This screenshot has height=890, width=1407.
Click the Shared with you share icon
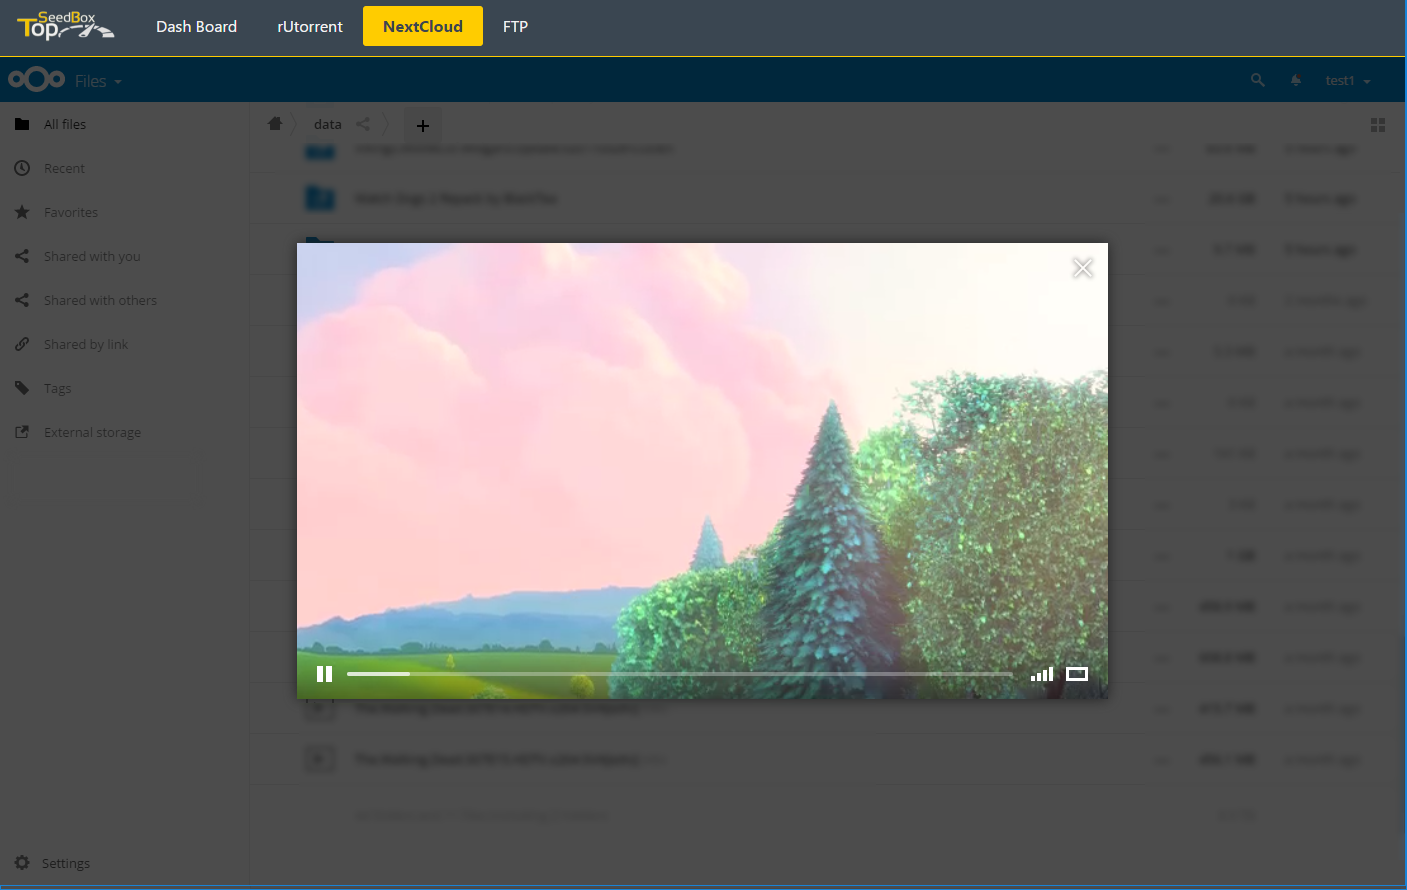(x=22, y=256)
